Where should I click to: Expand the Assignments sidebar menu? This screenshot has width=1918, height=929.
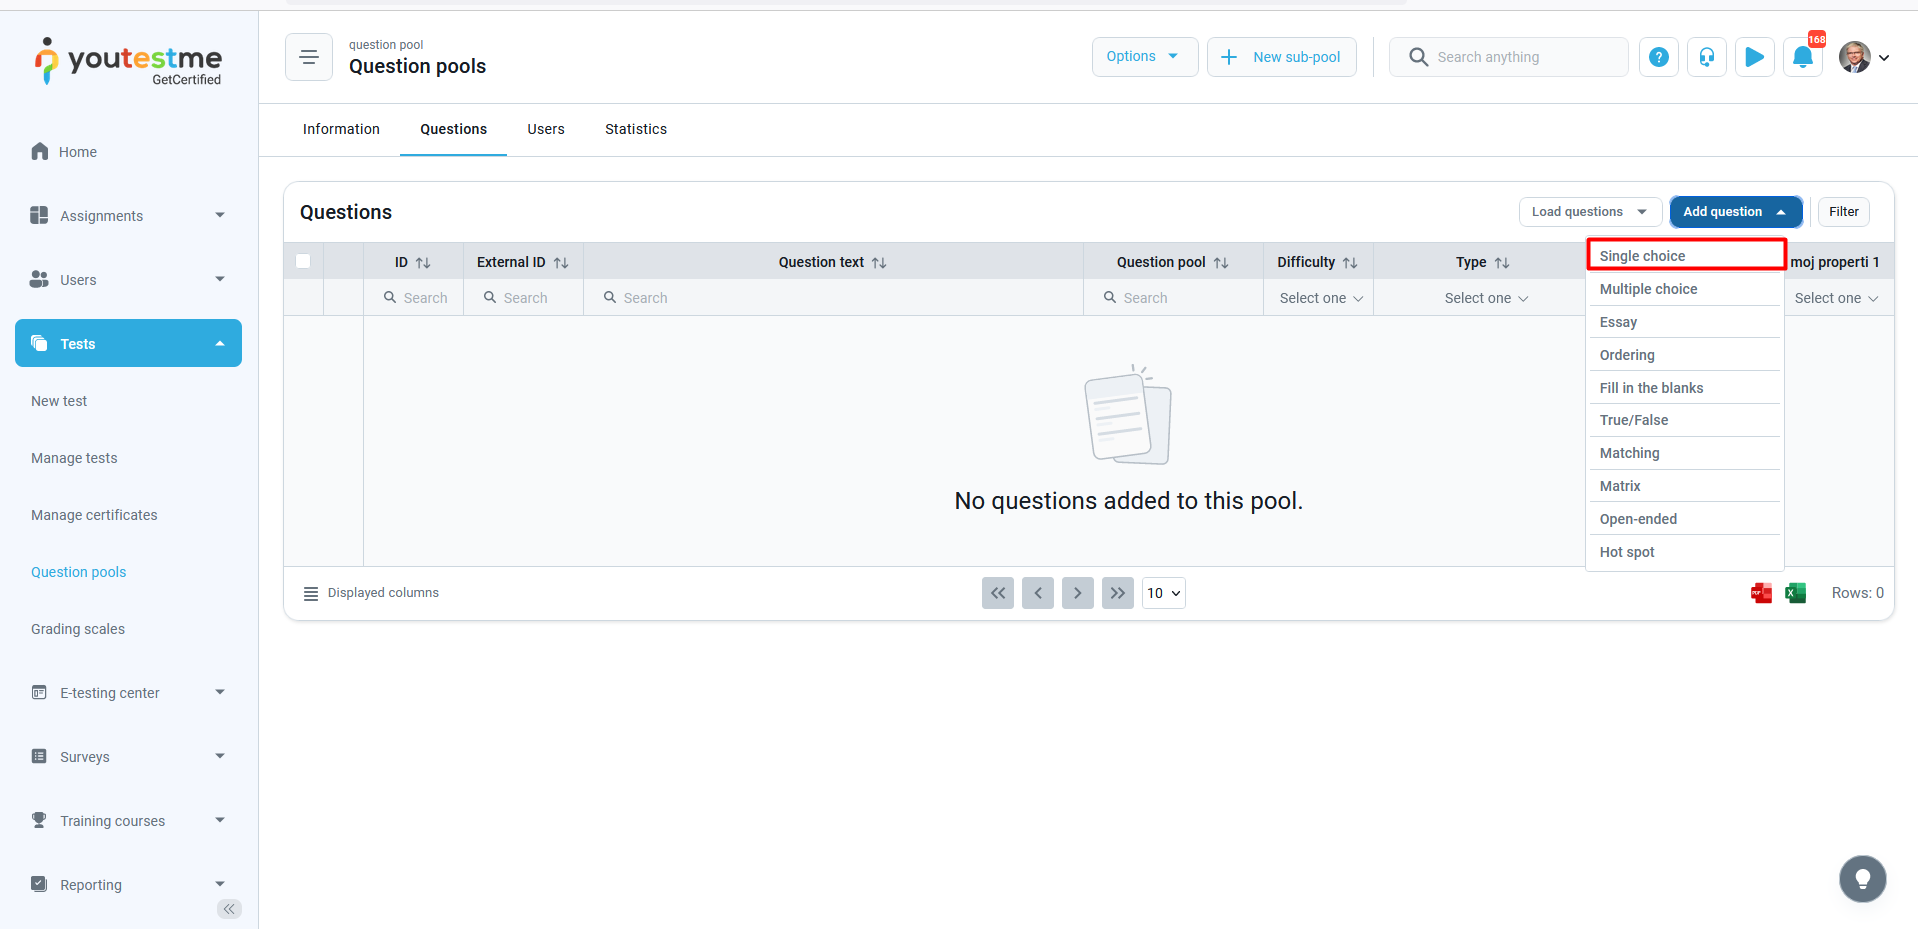[x=128, y=216]
